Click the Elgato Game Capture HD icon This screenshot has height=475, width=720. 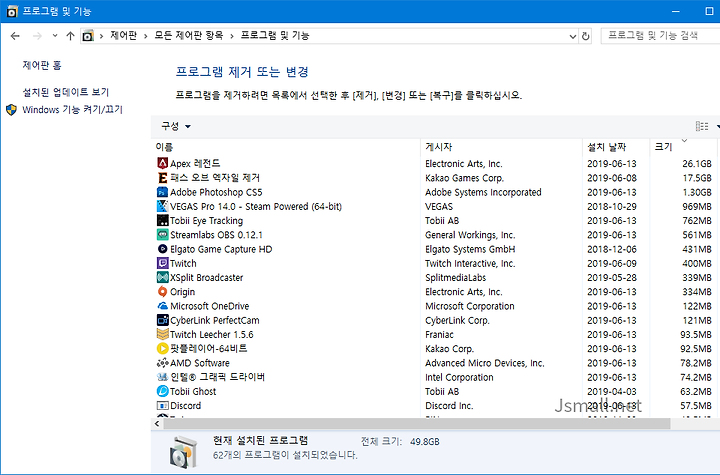click(163, 249)
